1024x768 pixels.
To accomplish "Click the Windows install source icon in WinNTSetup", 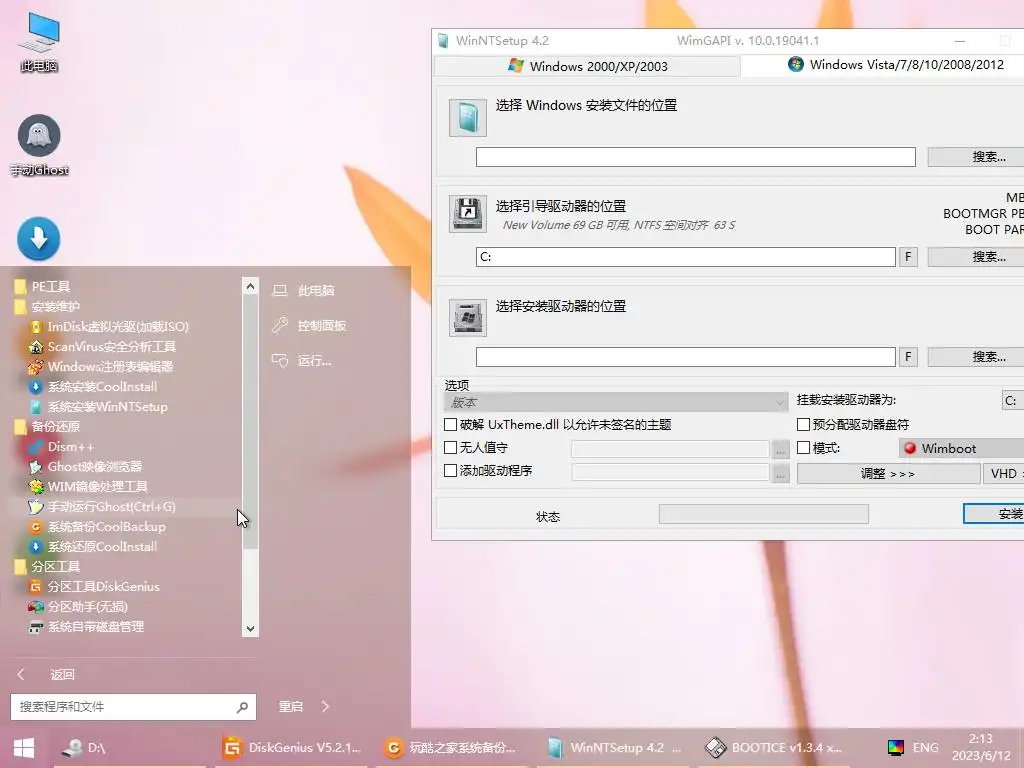I will coord(468,118).
